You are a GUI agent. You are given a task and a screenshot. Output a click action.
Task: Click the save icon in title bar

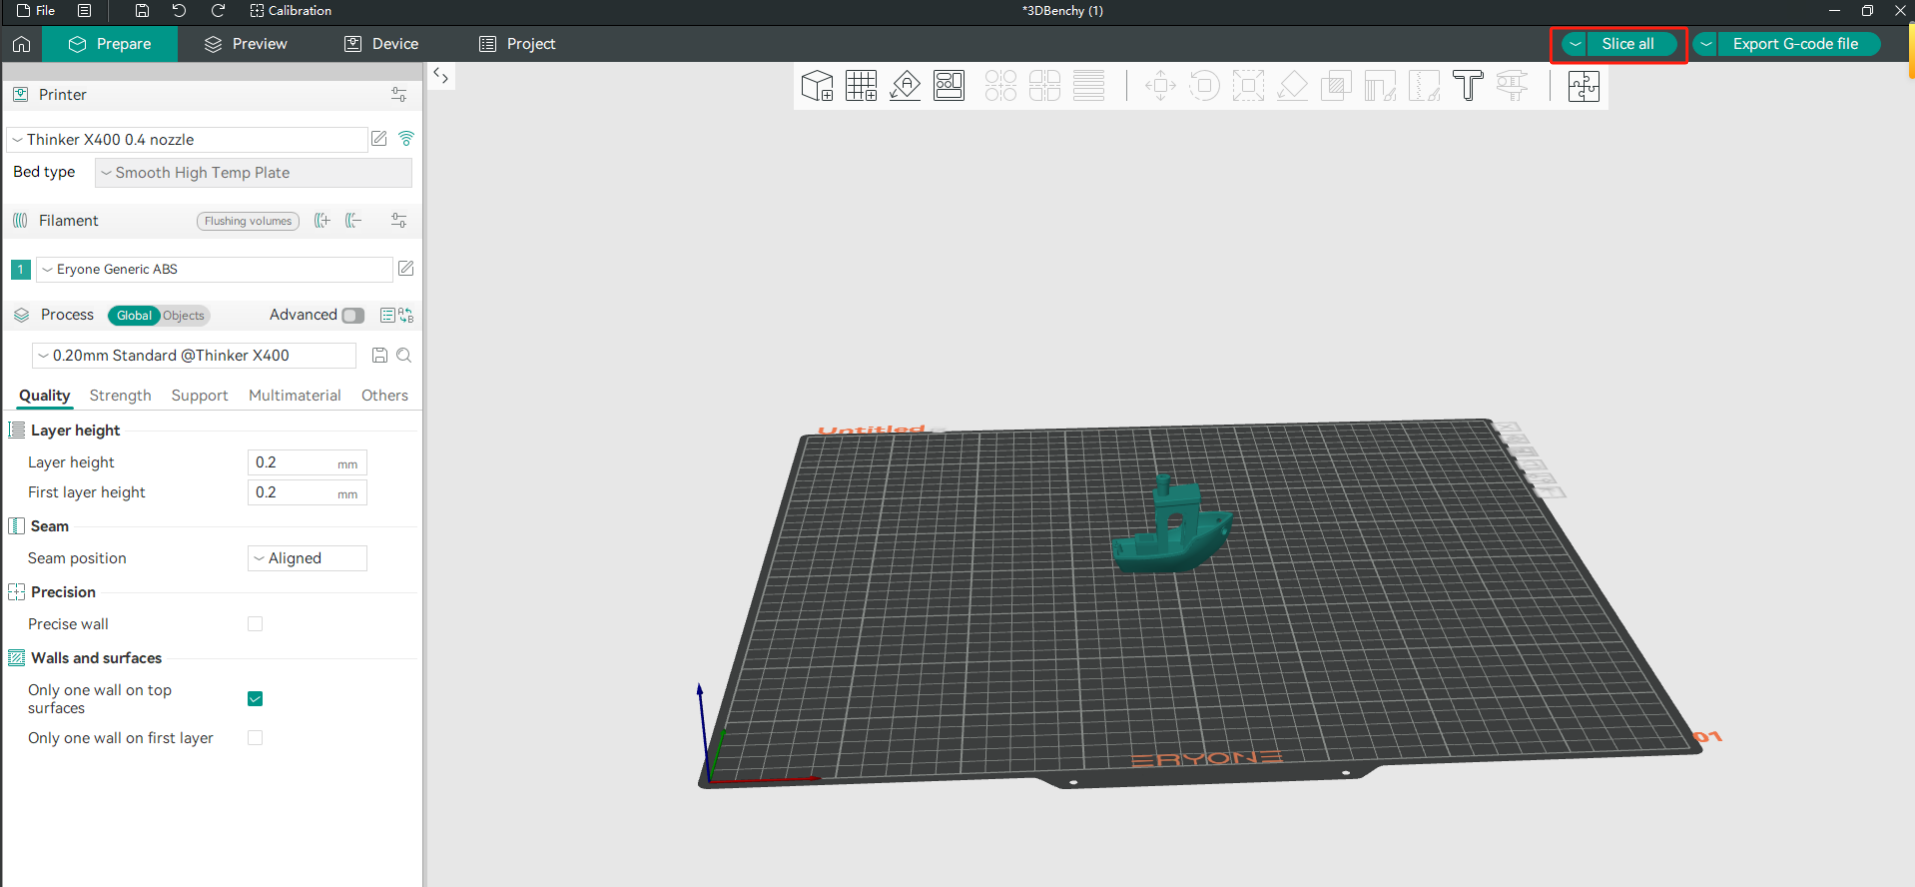tap(142, 11)
